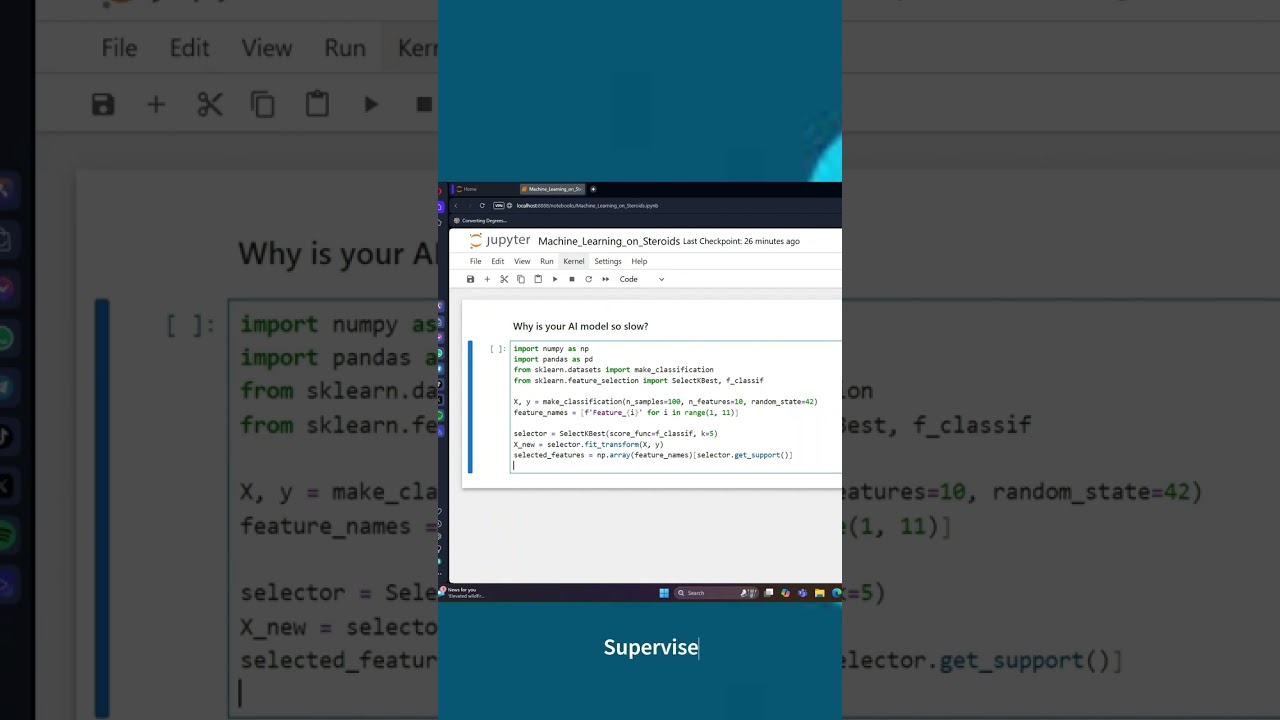Screen dimensions: 1280x720
Task: Copy the cell via the centered notebook's copy icon
Action: tap(521, 279)
